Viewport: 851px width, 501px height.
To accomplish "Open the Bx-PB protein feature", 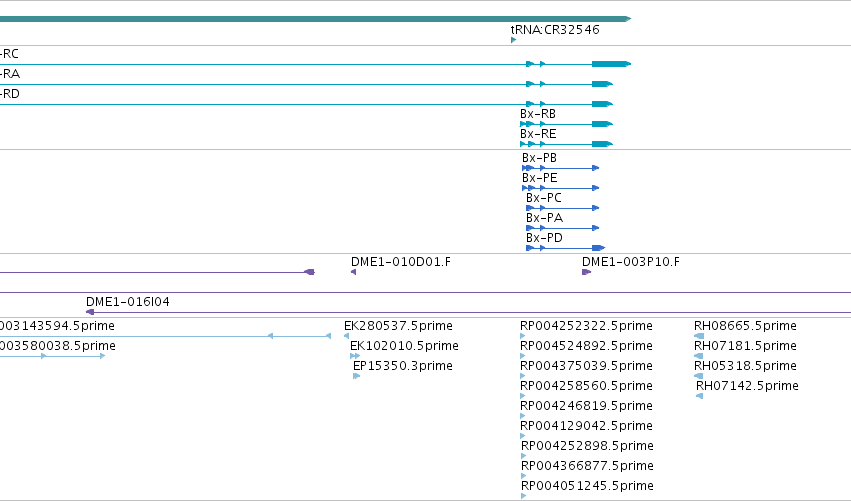I will 539,158.
